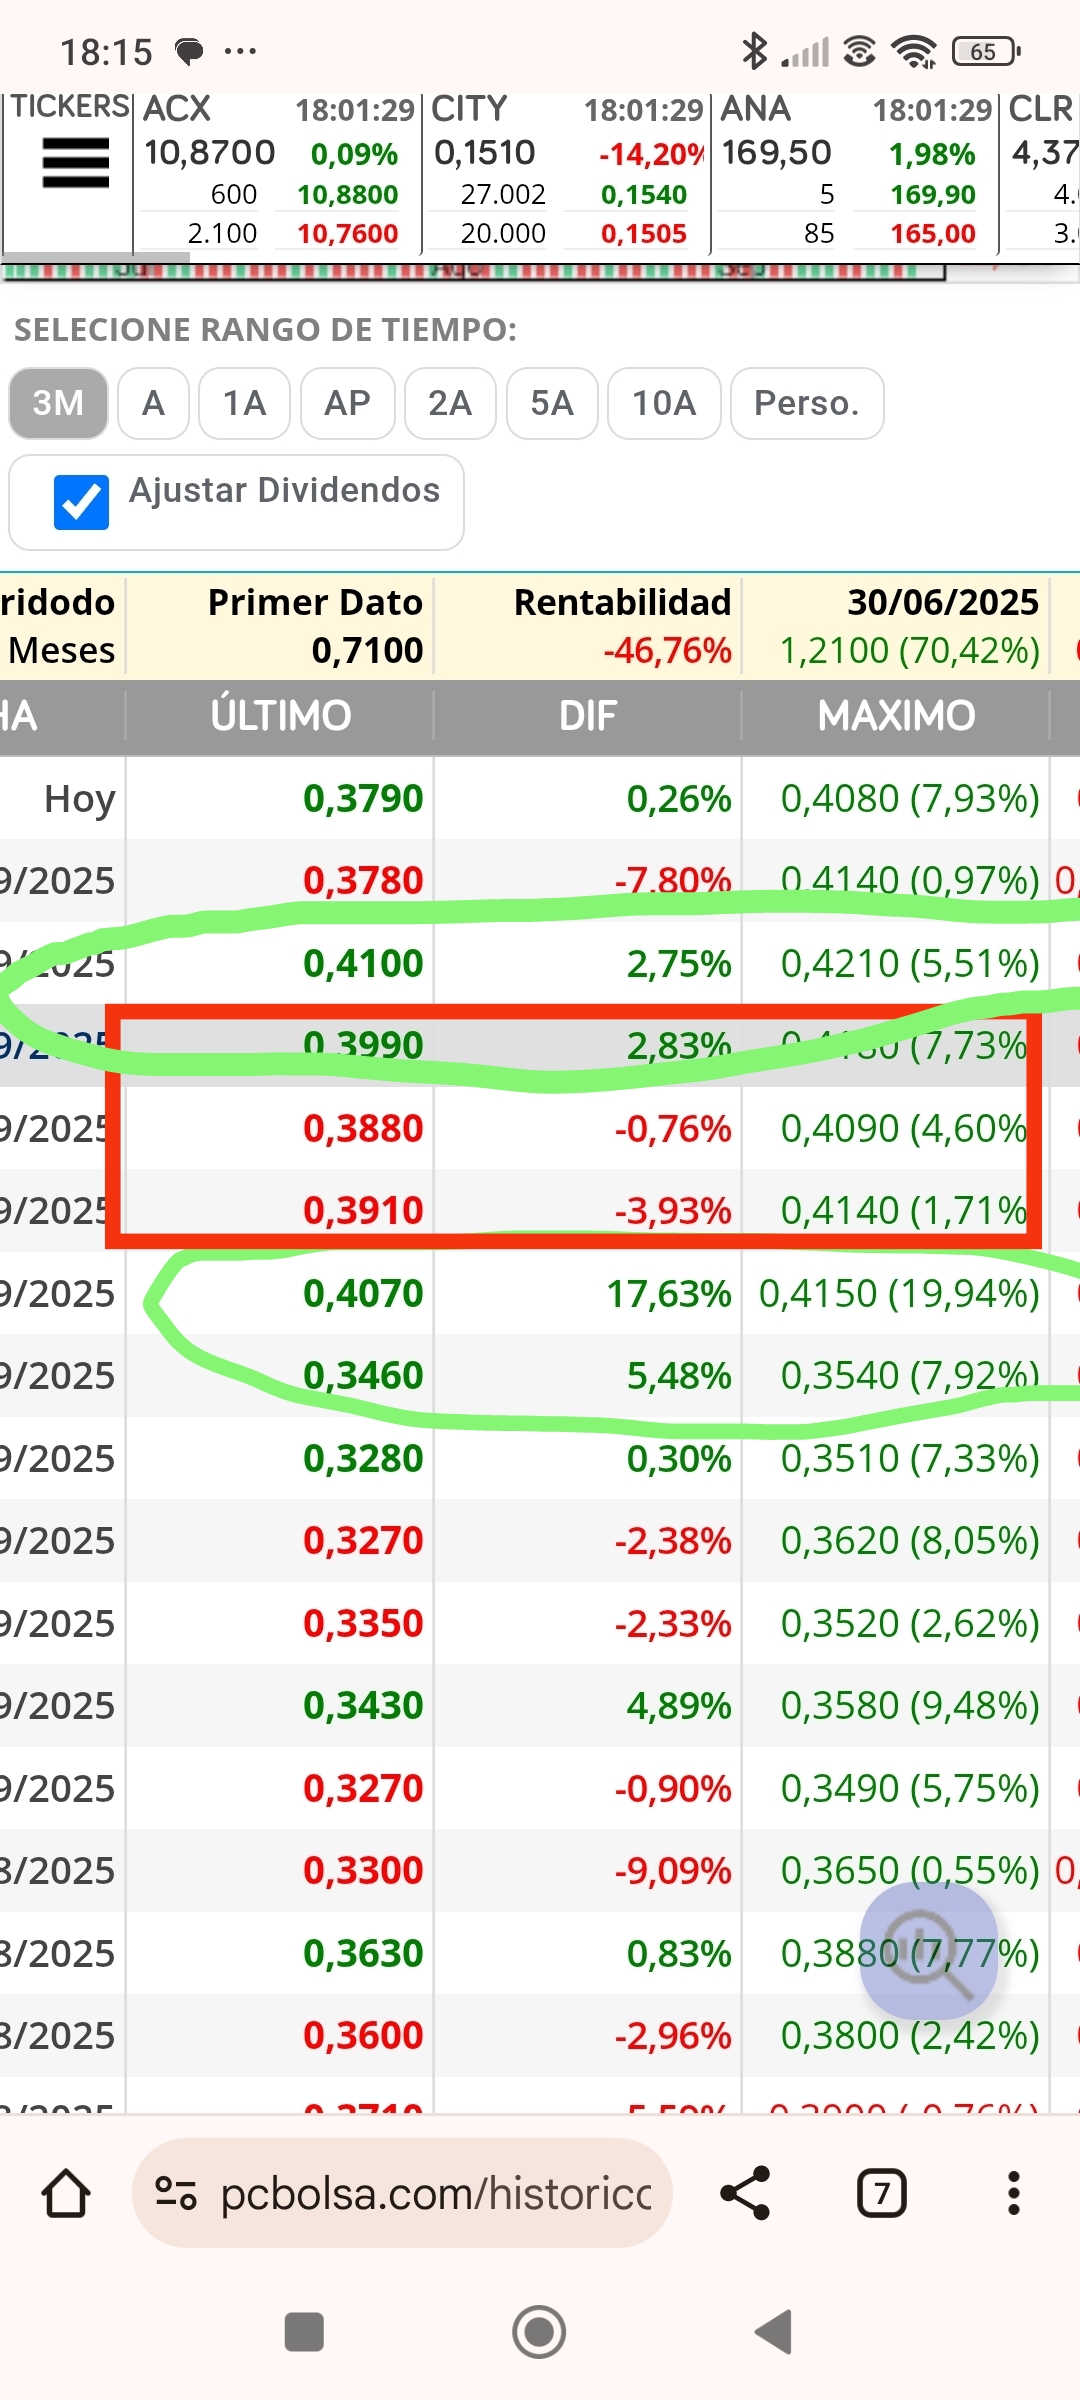Select the Hoy row date cell

point(80,799)
